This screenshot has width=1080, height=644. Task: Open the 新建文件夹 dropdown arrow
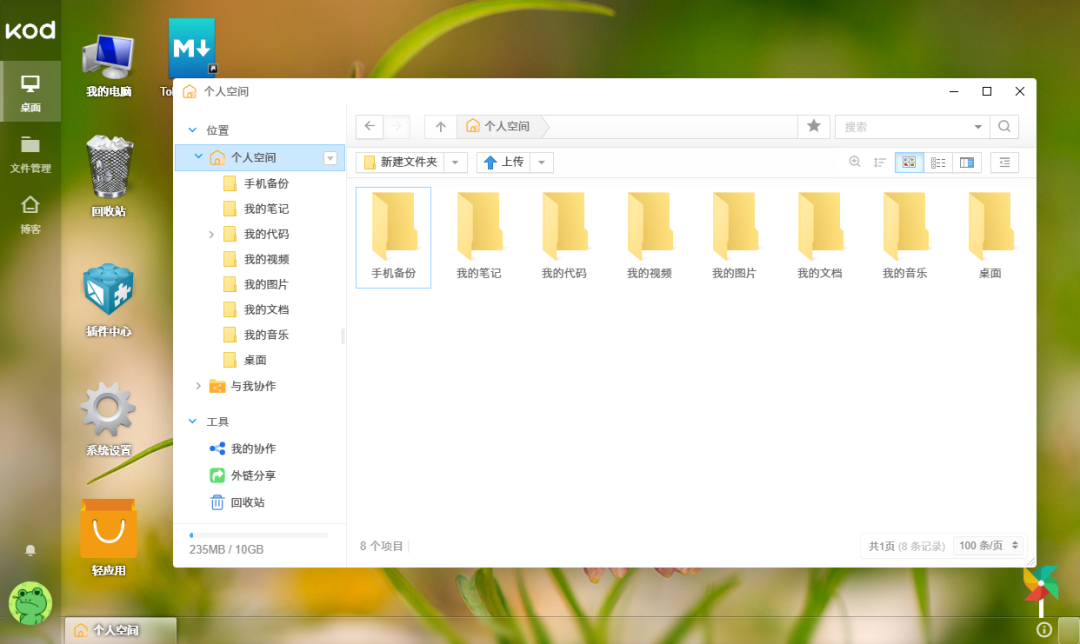456,162
